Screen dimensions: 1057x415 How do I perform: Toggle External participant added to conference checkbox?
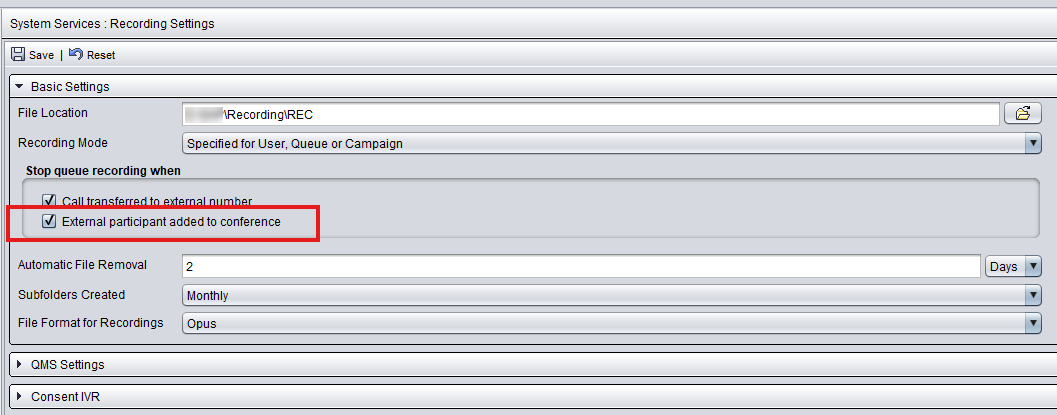tap(49, 221)
